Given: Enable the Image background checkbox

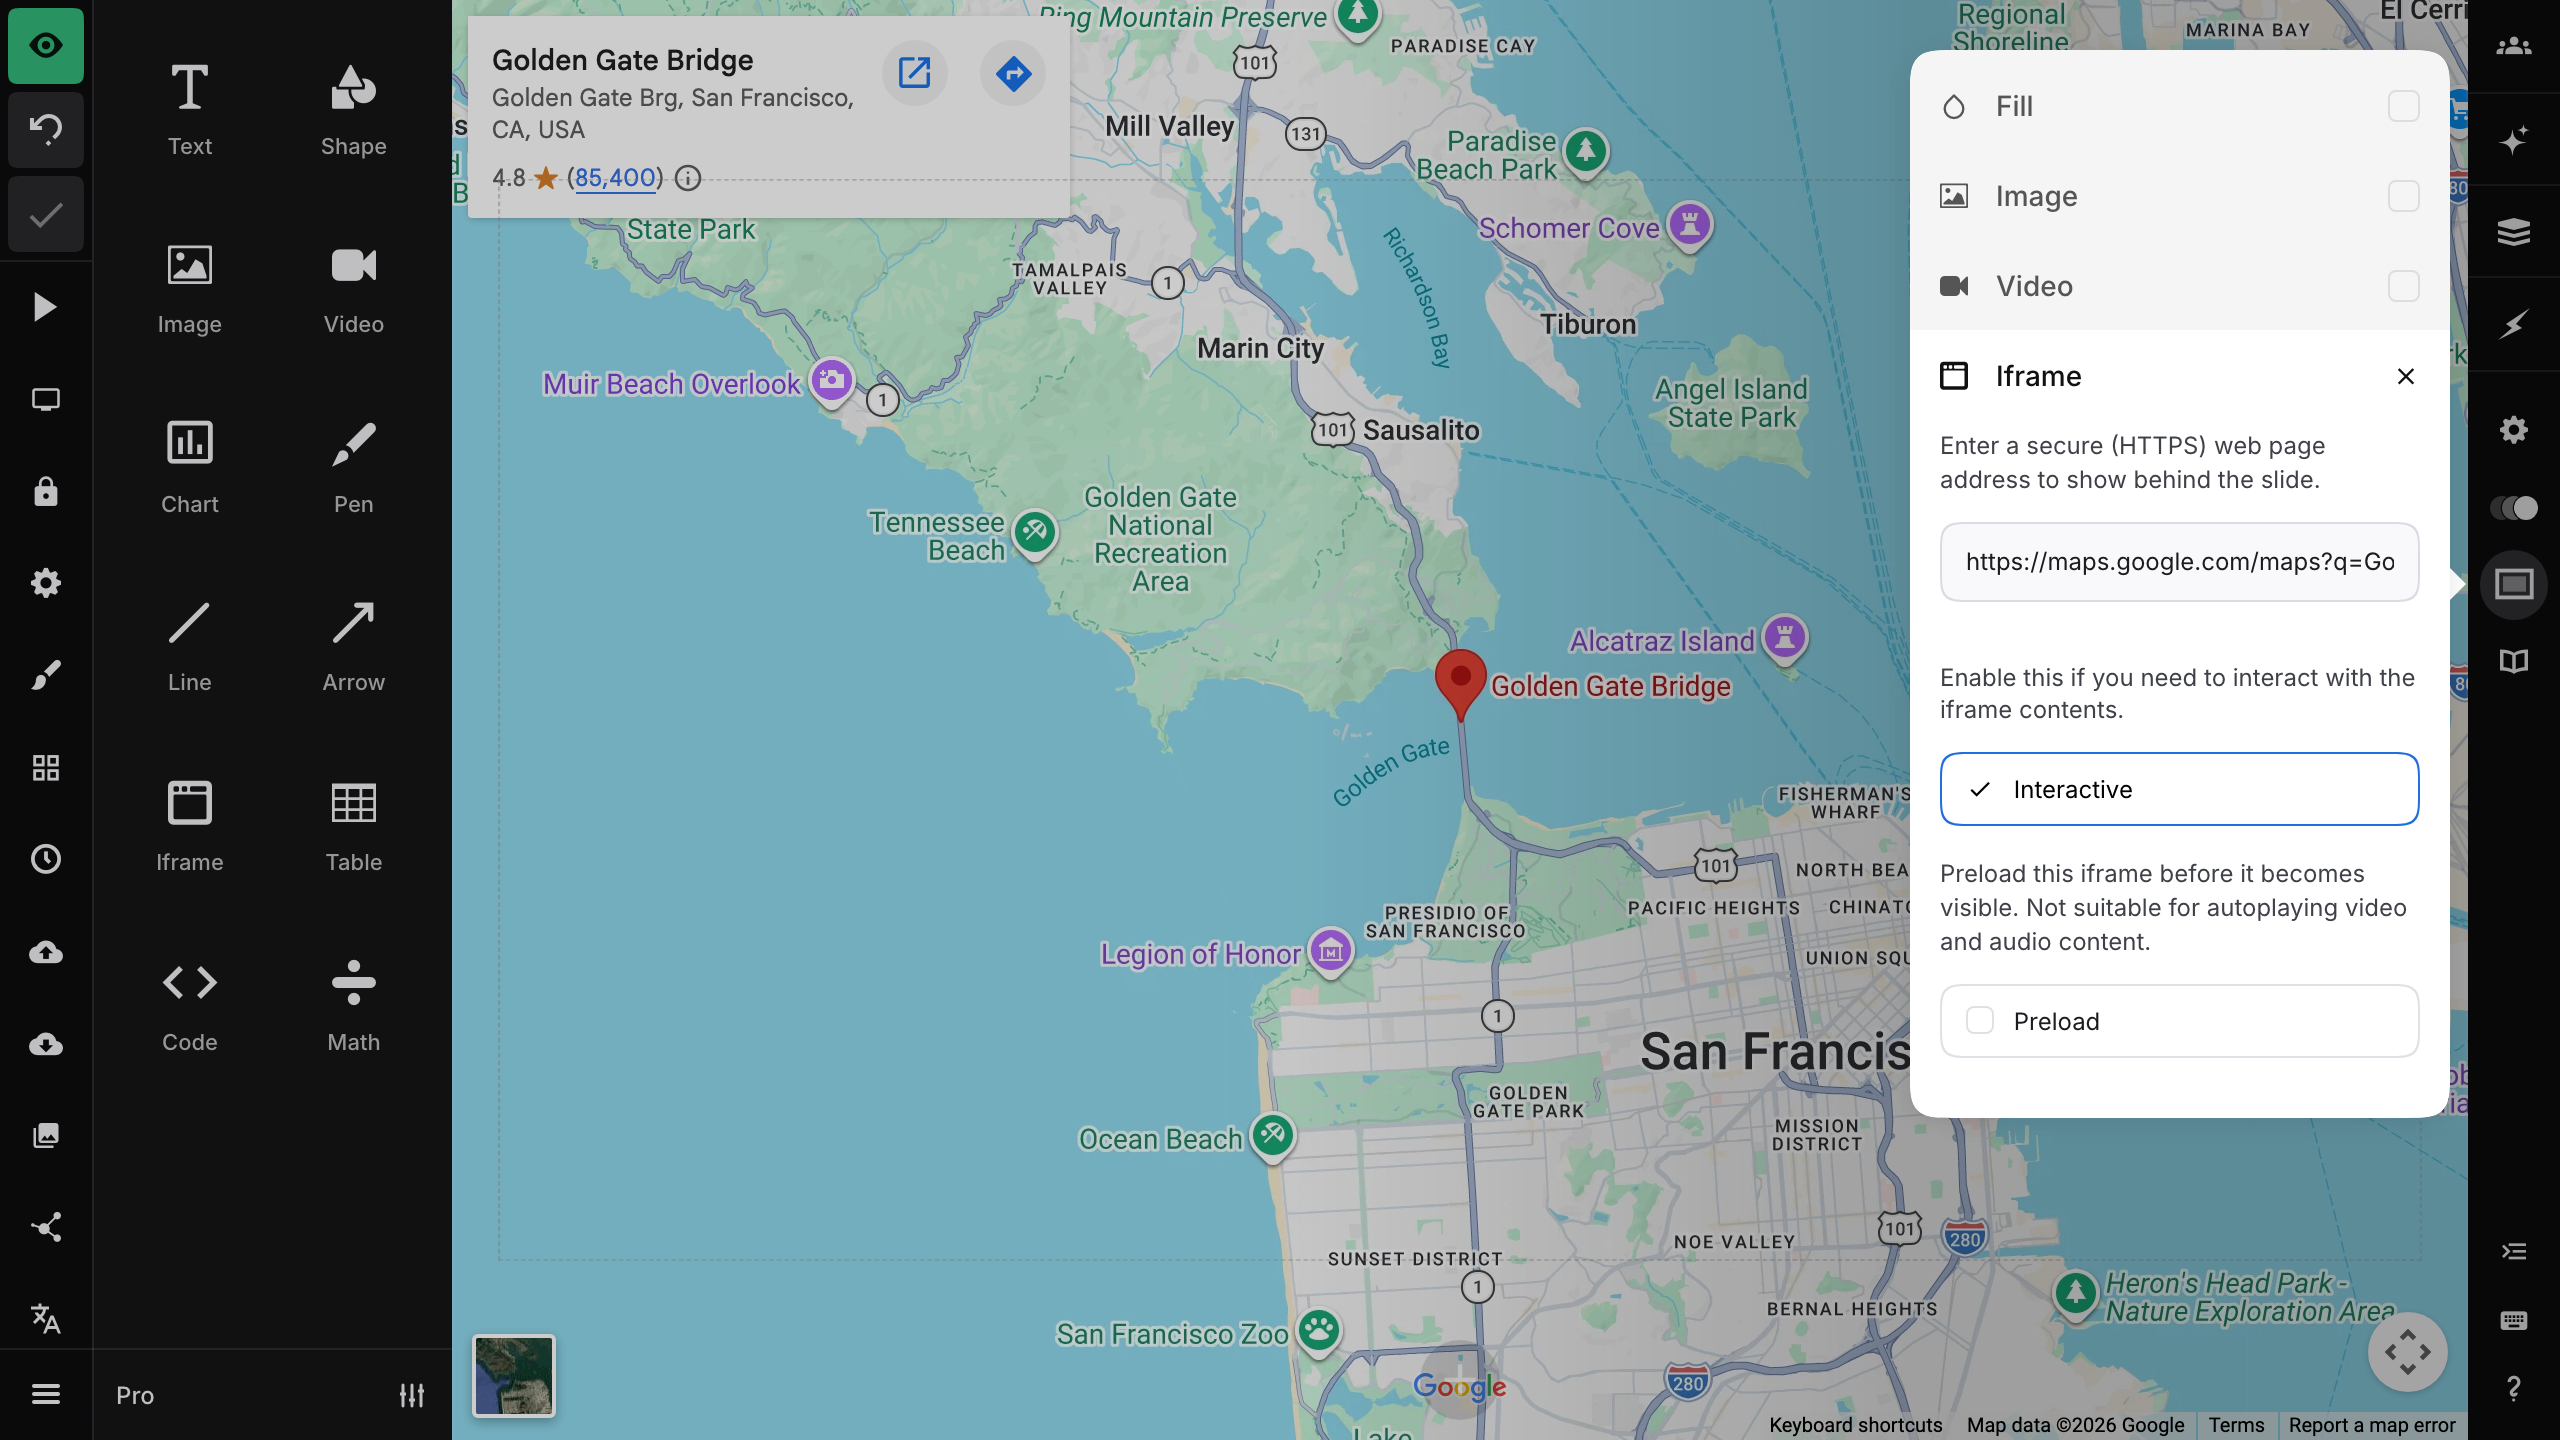Looking at the screenshot, I should [x=2403, y=196].
